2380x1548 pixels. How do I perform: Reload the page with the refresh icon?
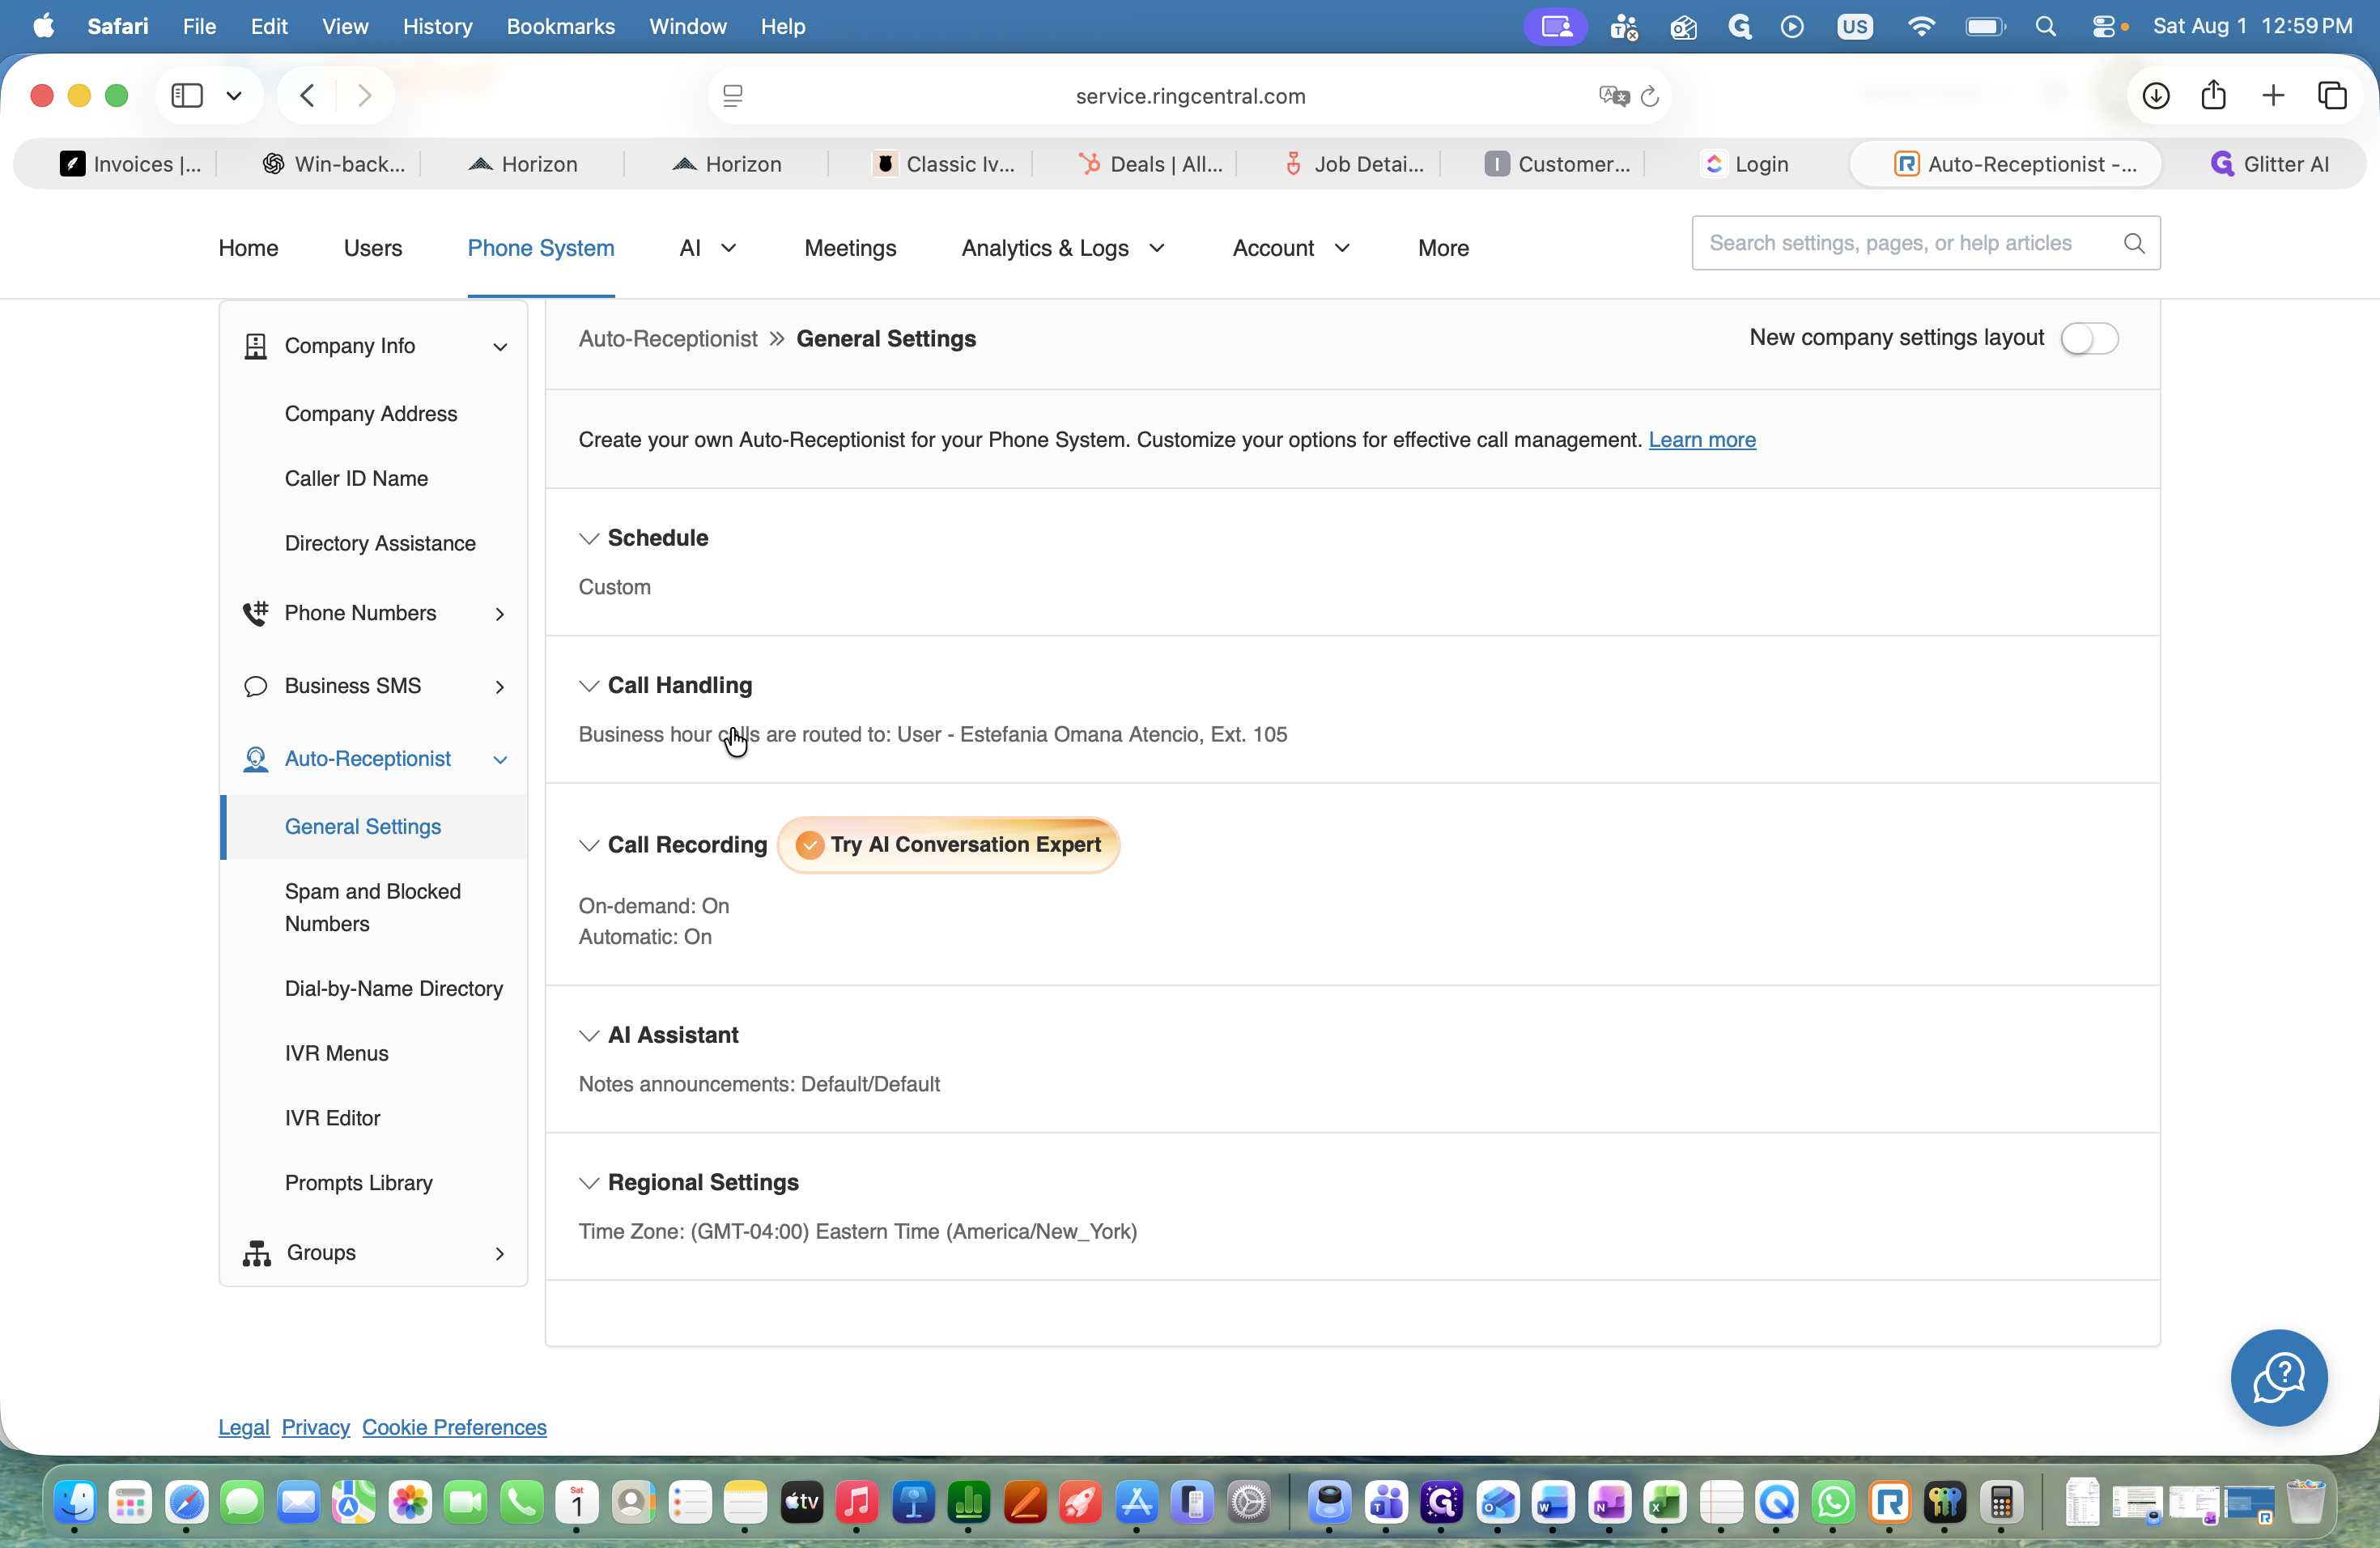click(x=1650, y=96)
